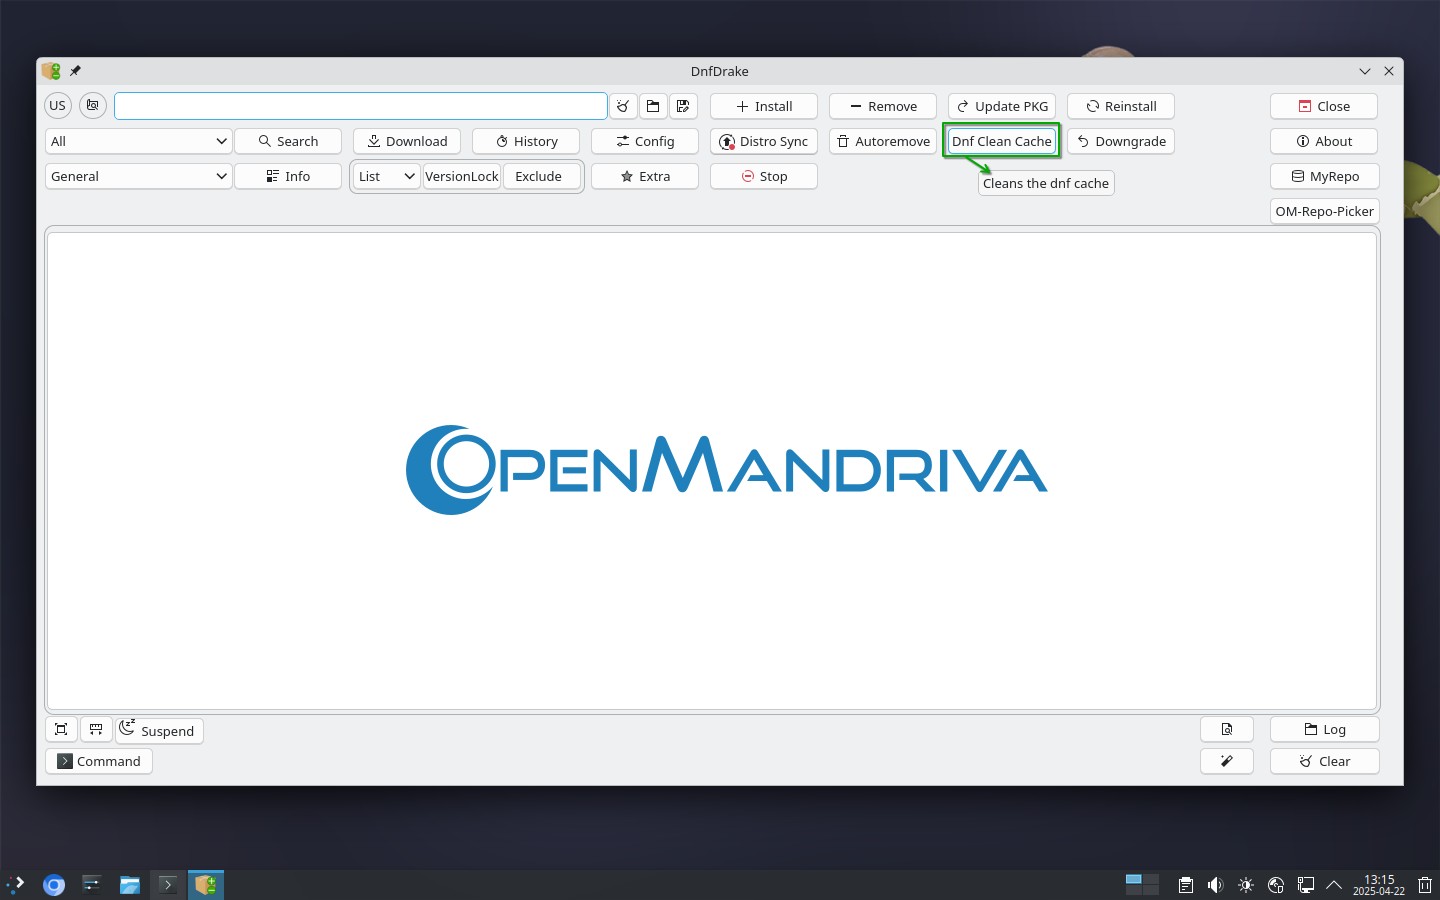
Task: Run Distro Sync
Action: (x=764, y=141)
